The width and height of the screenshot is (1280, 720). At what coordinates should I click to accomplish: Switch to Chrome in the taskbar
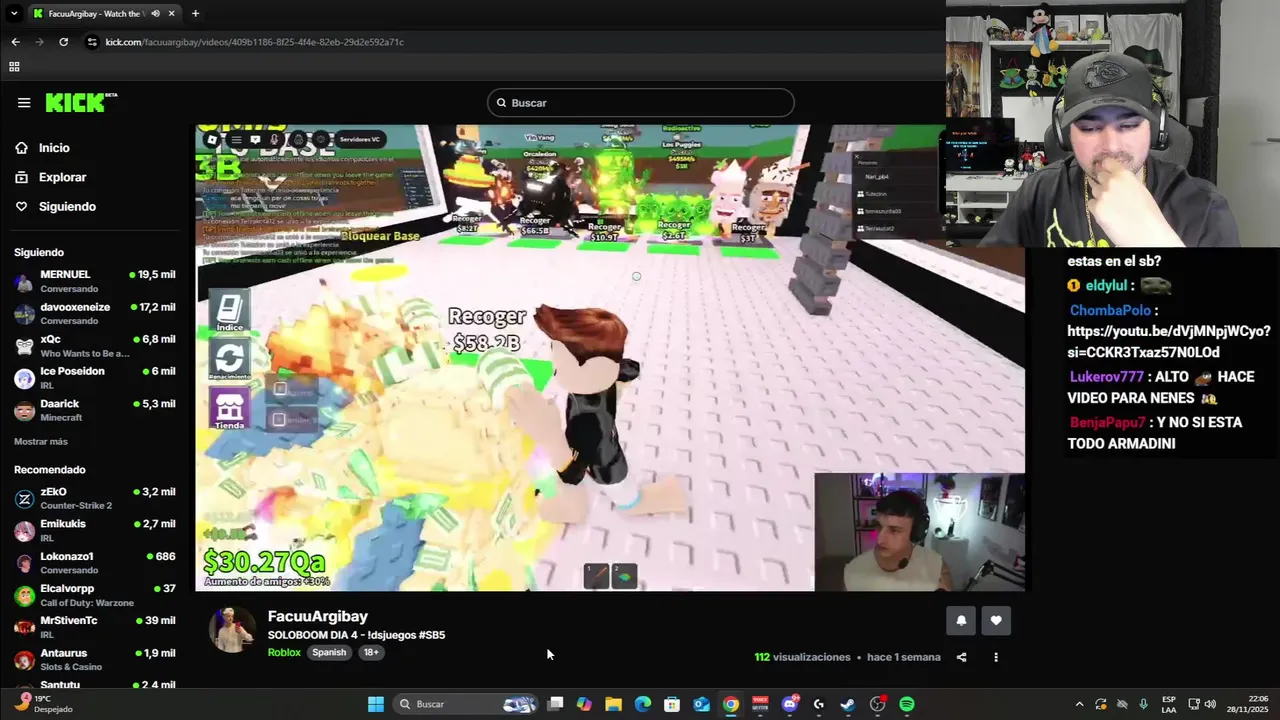[731, 704]
